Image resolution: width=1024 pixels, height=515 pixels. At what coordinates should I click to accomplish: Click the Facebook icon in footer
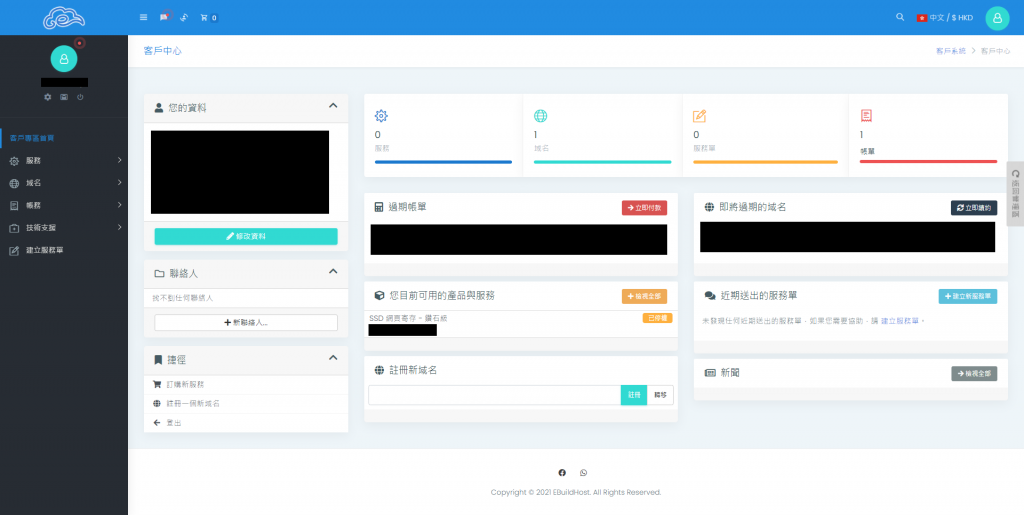[x=562, y=473]
